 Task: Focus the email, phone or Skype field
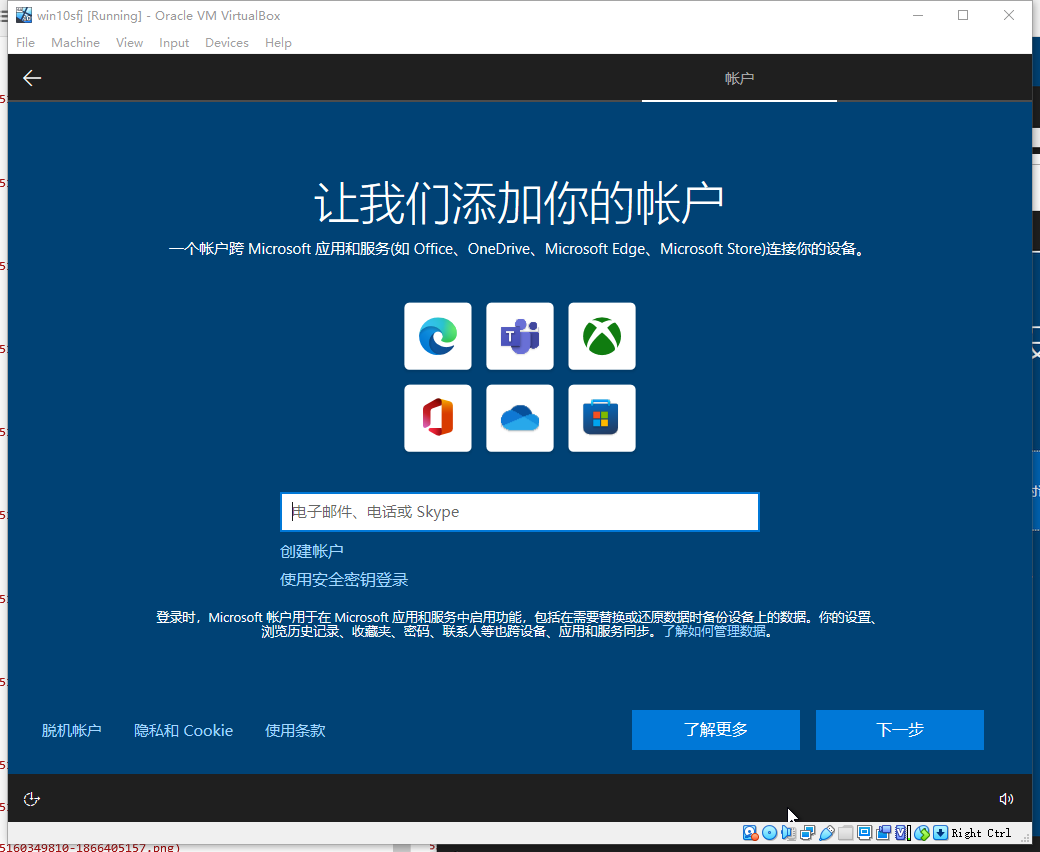click(x=520, y=512)
